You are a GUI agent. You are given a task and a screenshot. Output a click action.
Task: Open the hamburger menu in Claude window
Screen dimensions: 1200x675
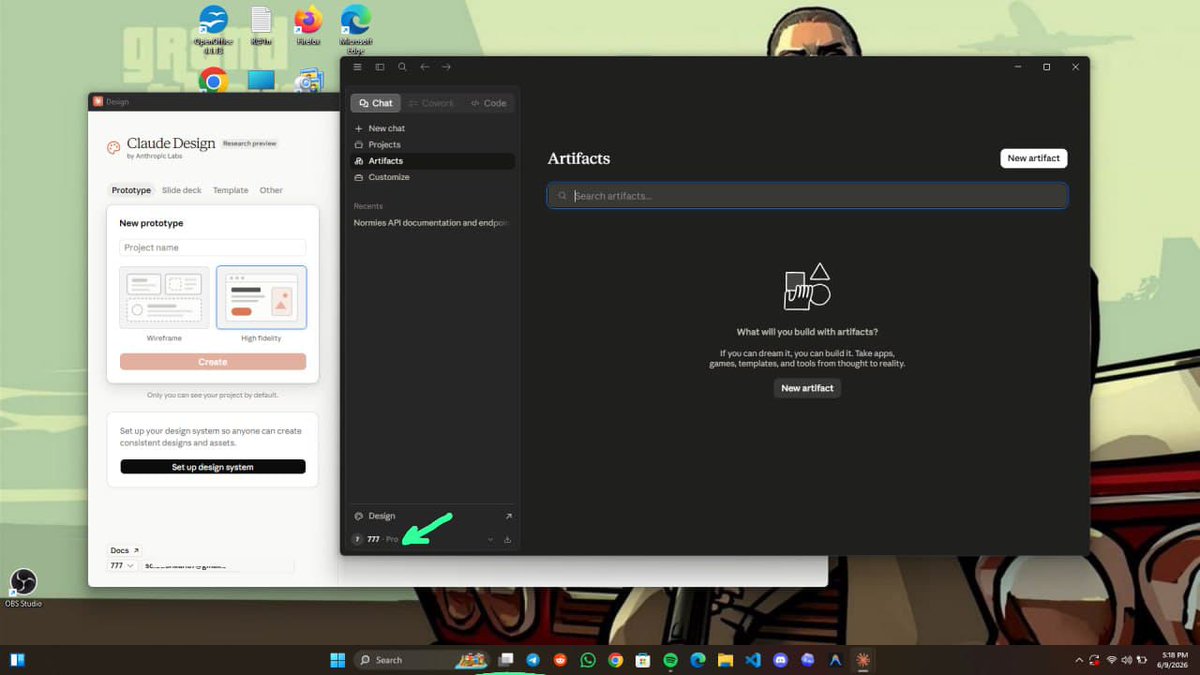(358, 67)
